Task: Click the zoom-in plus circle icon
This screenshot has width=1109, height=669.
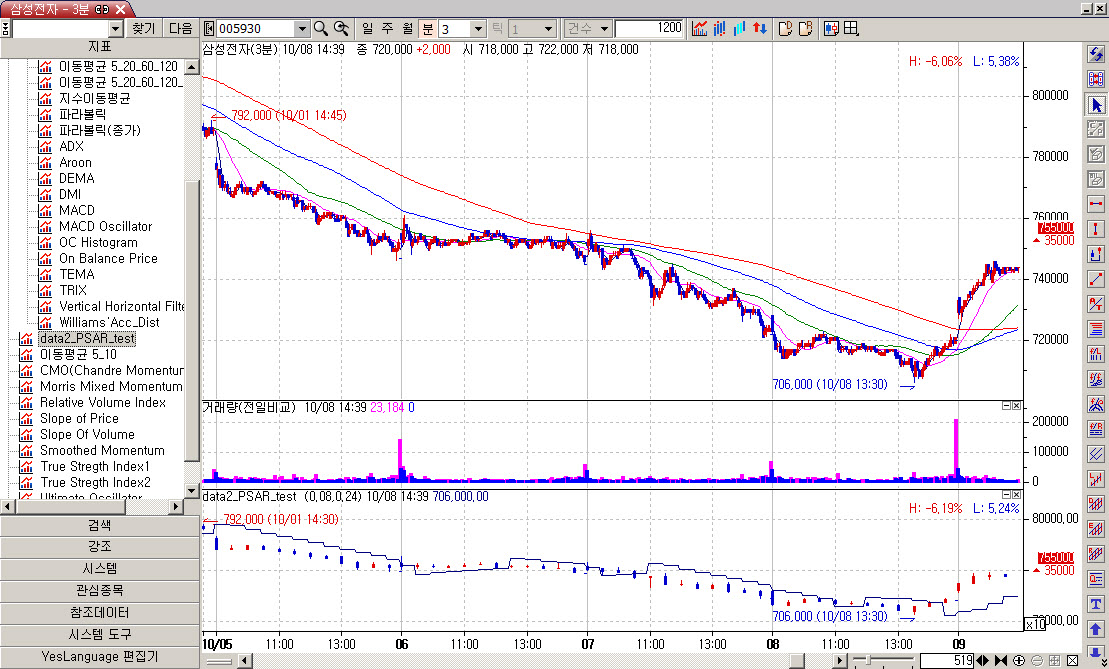Action: [x=1019, y=661]
